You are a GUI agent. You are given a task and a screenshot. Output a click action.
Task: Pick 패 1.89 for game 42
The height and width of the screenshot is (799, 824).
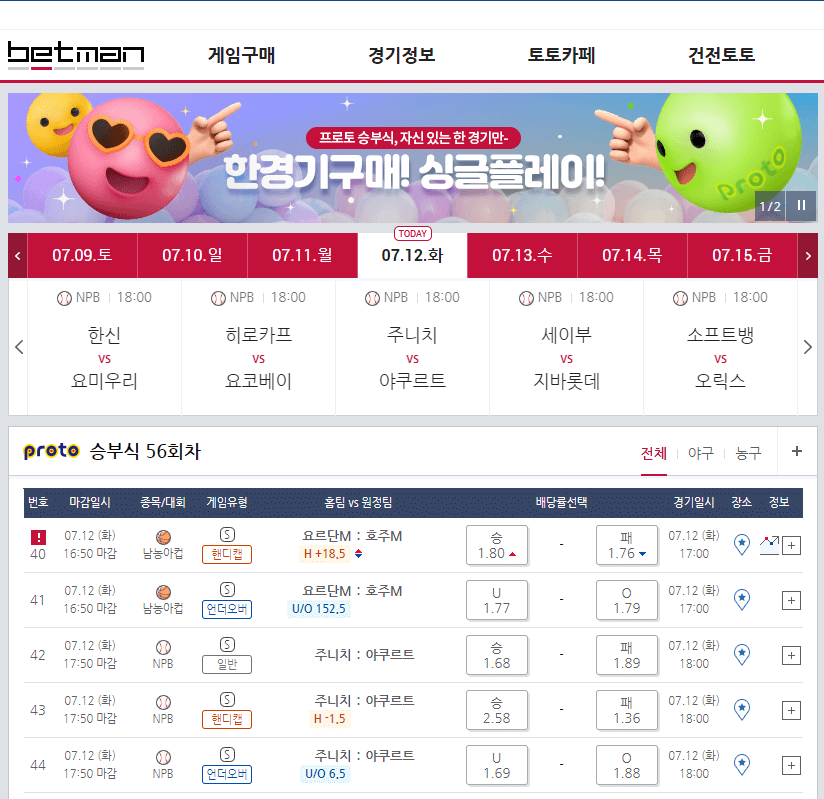click(x=626, y=655)
